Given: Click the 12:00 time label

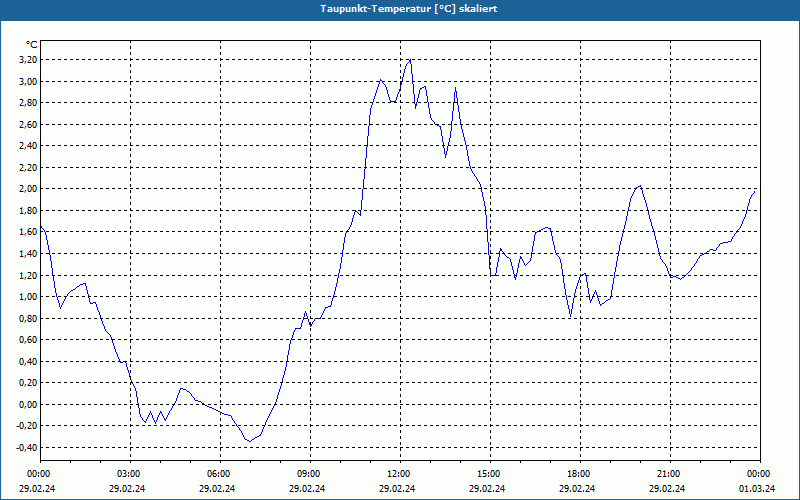Looking at the screenshot, I should [398, 474].
